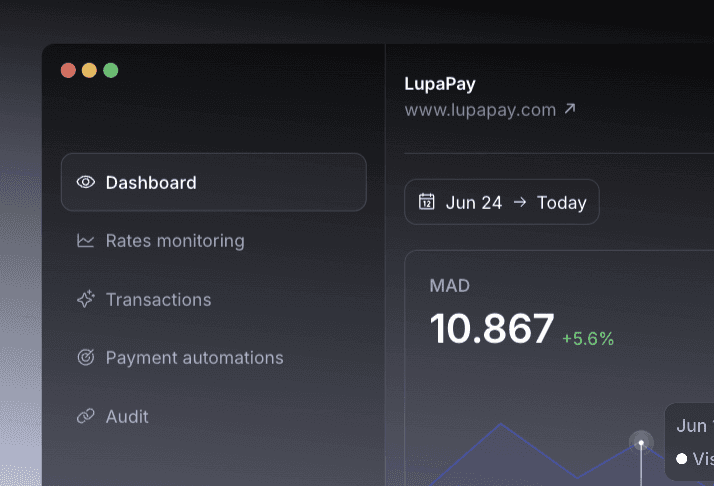Click the external link arrow after lupapay.com

coord(570,109)
